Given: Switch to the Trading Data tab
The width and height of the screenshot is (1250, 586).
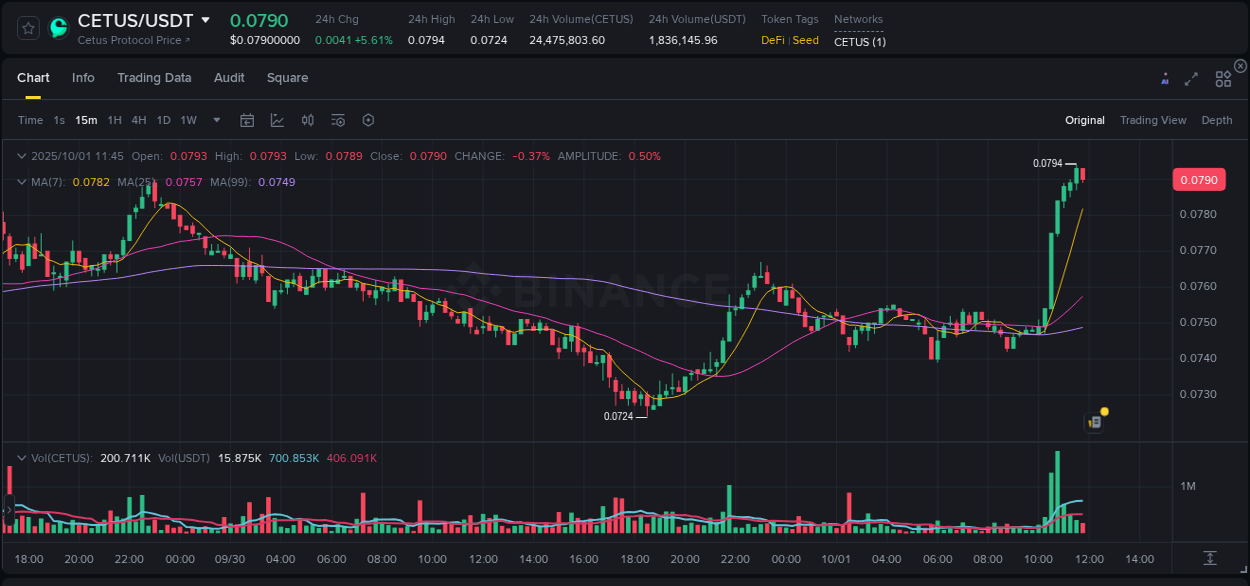Looking at the screenshot, I should [x=155, y=78].
